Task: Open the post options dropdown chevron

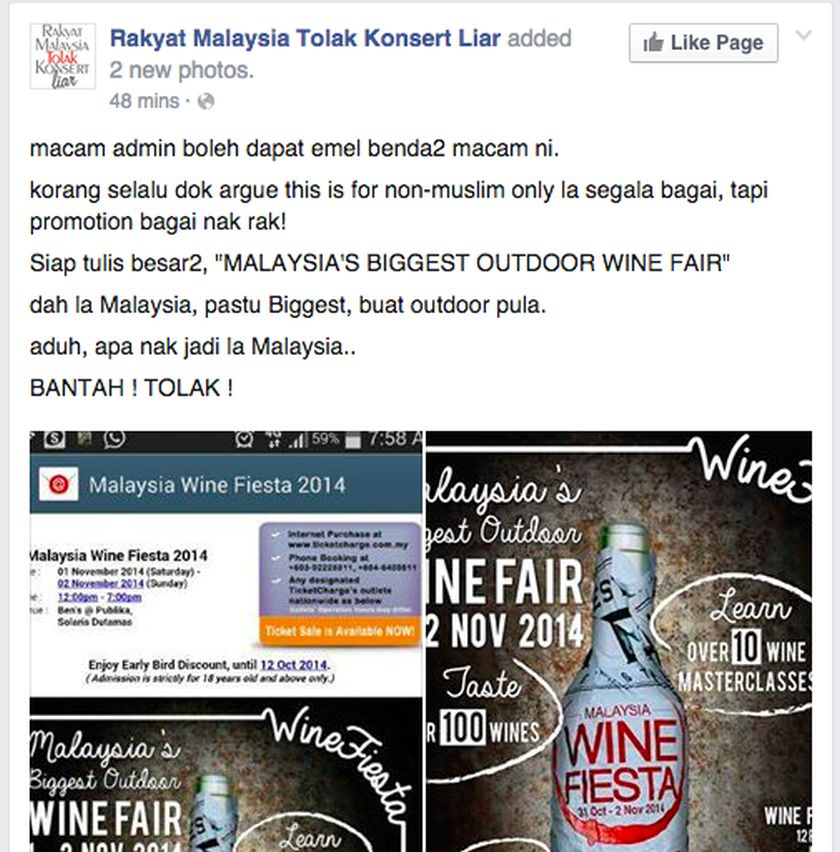Action: coord(804,36)
